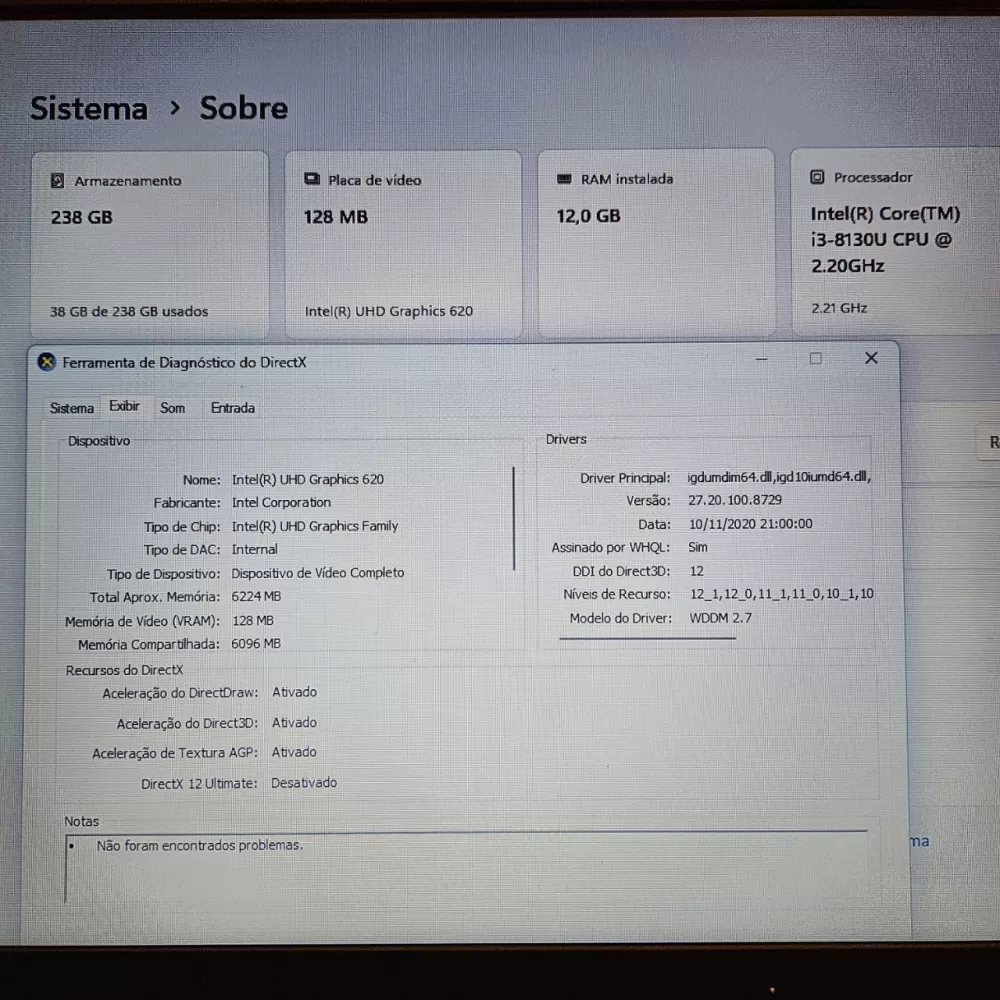Viewport: 1000px width, 1000px height.
Task: Switch to the Sistema tab in DirectX tool
Action: click(x=71, y=408)
